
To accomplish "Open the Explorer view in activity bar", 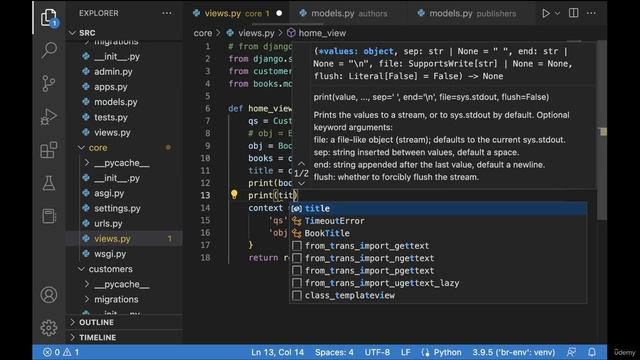I will click(49, 18).
